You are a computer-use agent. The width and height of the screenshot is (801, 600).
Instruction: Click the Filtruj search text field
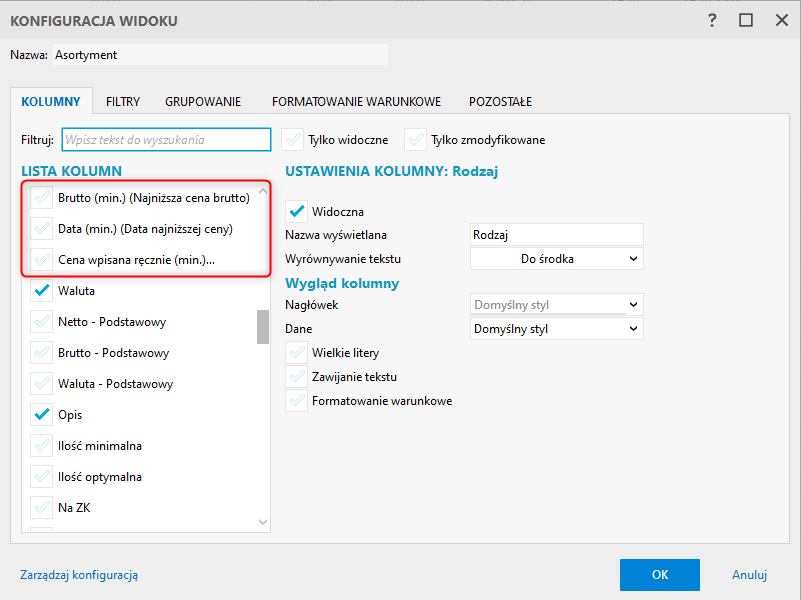(166, 140)
